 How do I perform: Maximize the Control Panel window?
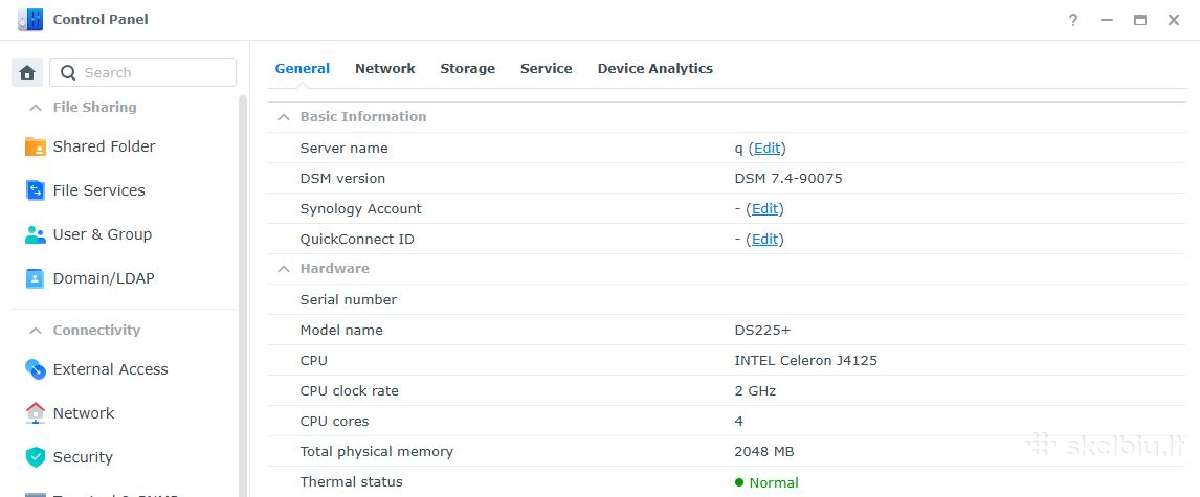tap(1140, 20)
